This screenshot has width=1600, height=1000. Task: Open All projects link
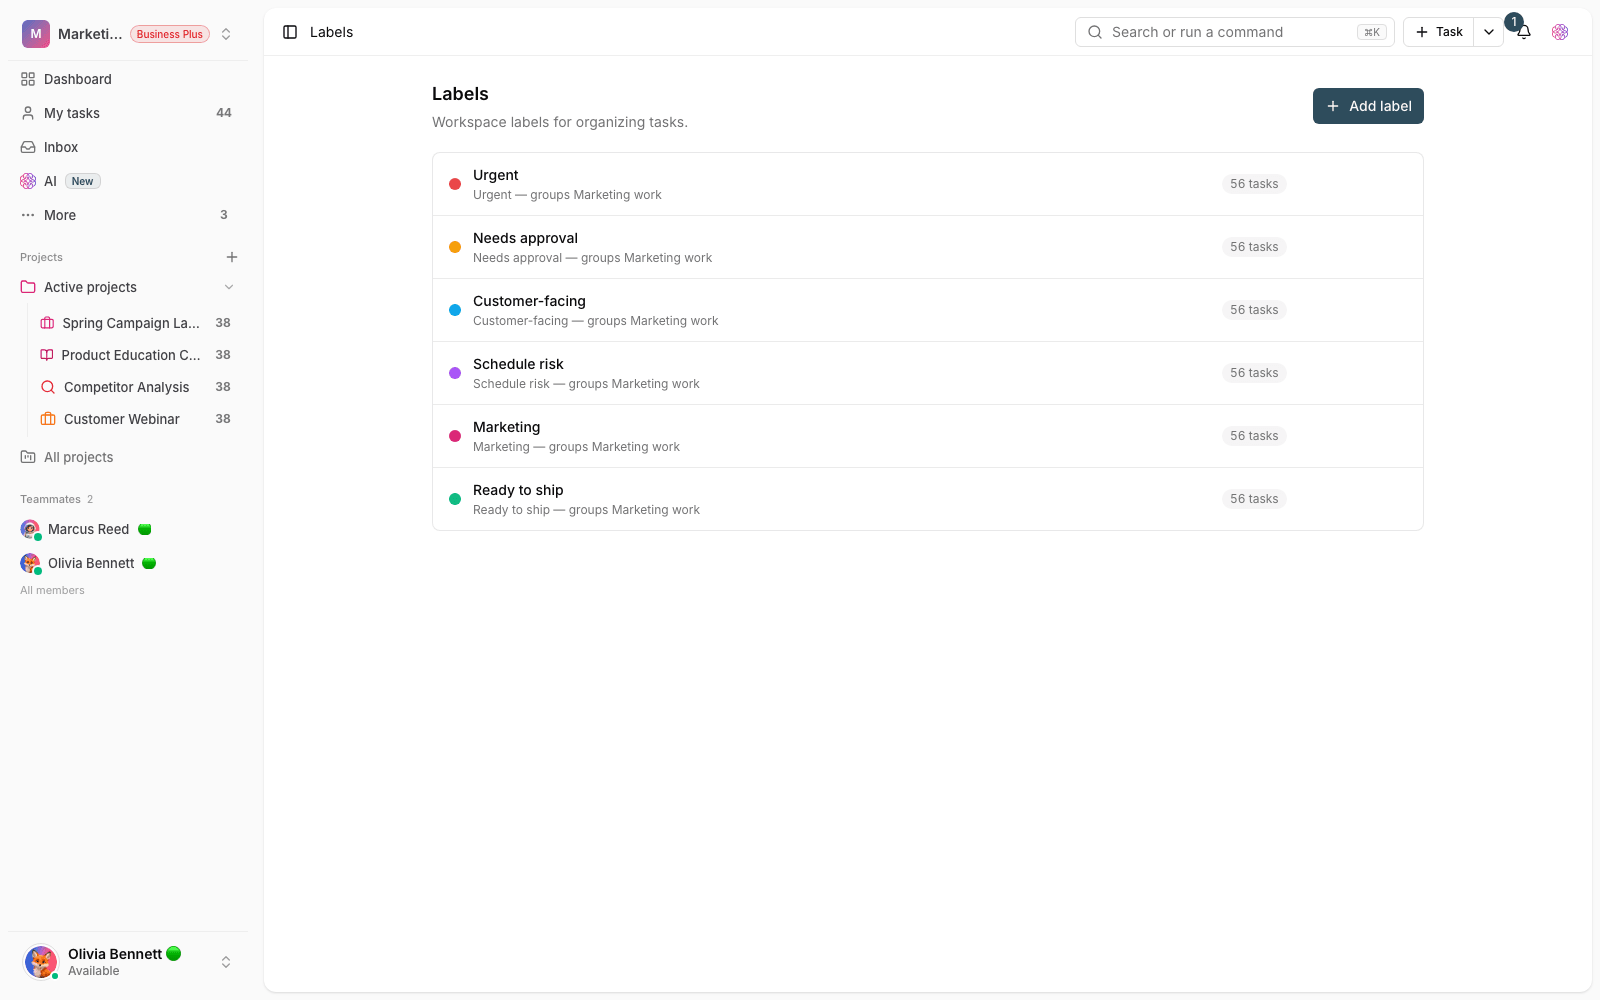tap(79, 457)
